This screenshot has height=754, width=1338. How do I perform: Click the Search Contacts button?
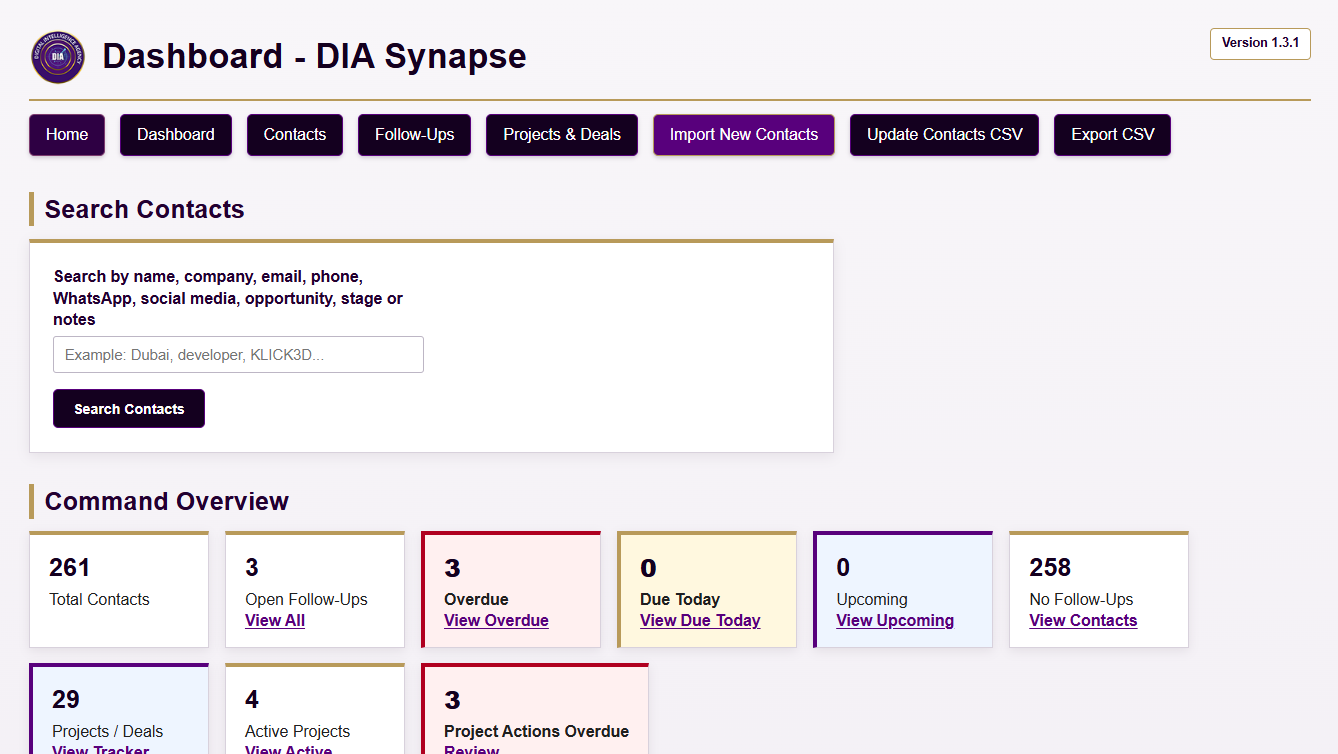(129, 408)
